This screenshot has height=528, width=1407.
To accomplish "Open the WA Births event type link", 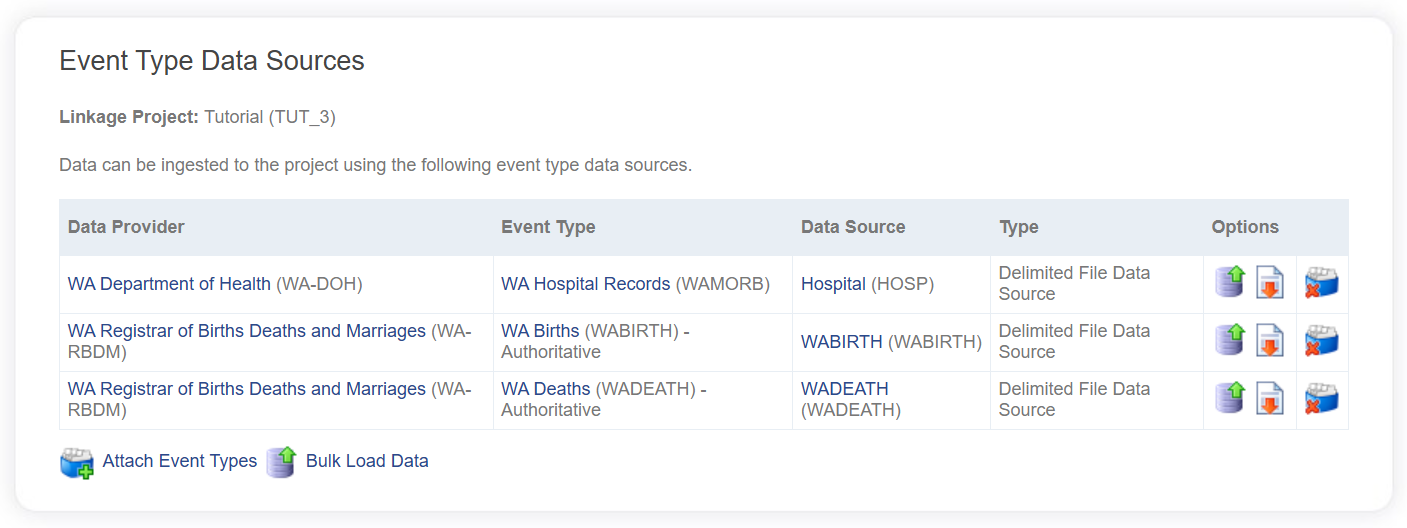I will (540, 331).
